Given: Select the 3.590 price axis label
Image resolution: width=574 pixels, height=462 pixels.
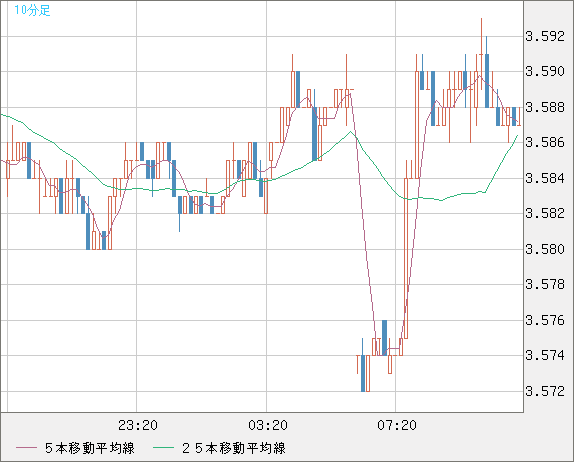Looking at the screenshot, I should pyautogui.click(x=545, y=71).
